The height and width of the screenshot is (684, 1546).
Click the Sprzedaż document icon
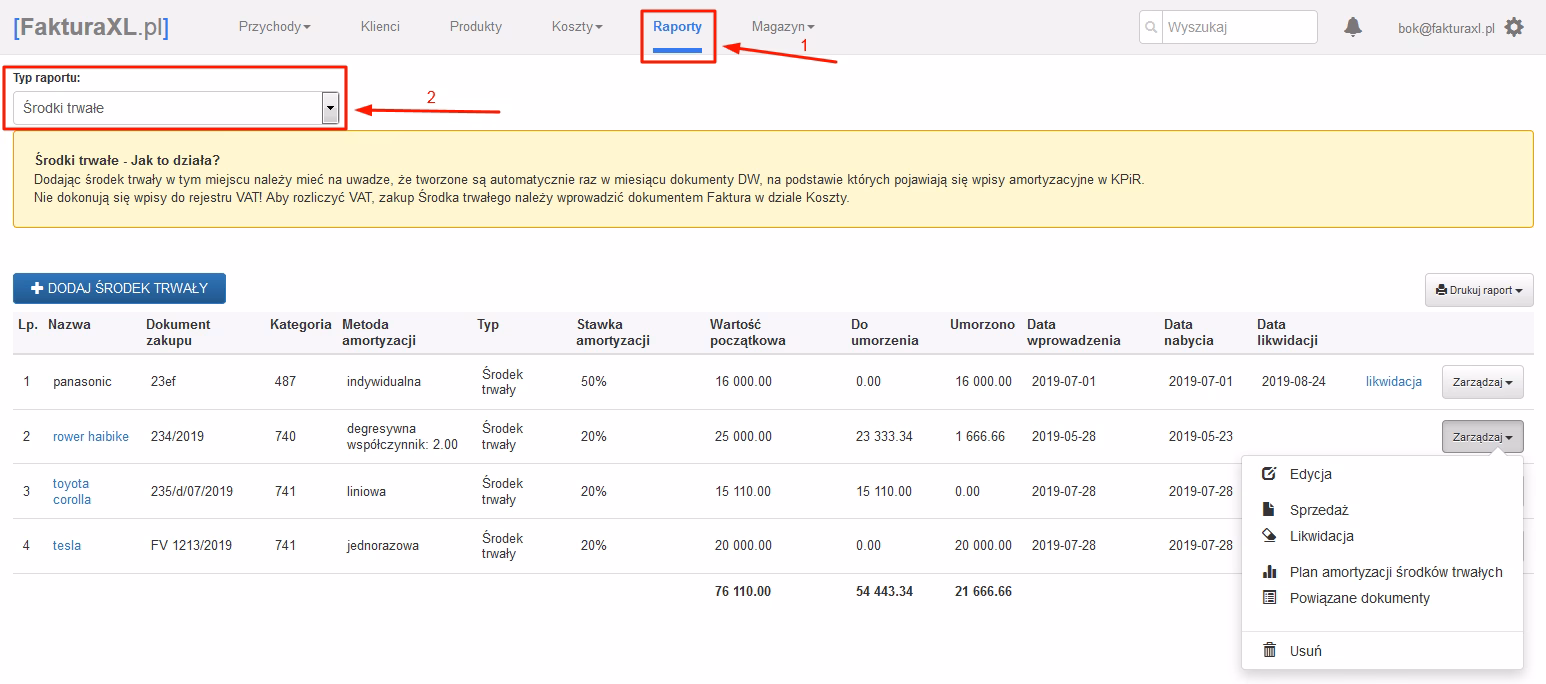click(x=1269, y=510)
